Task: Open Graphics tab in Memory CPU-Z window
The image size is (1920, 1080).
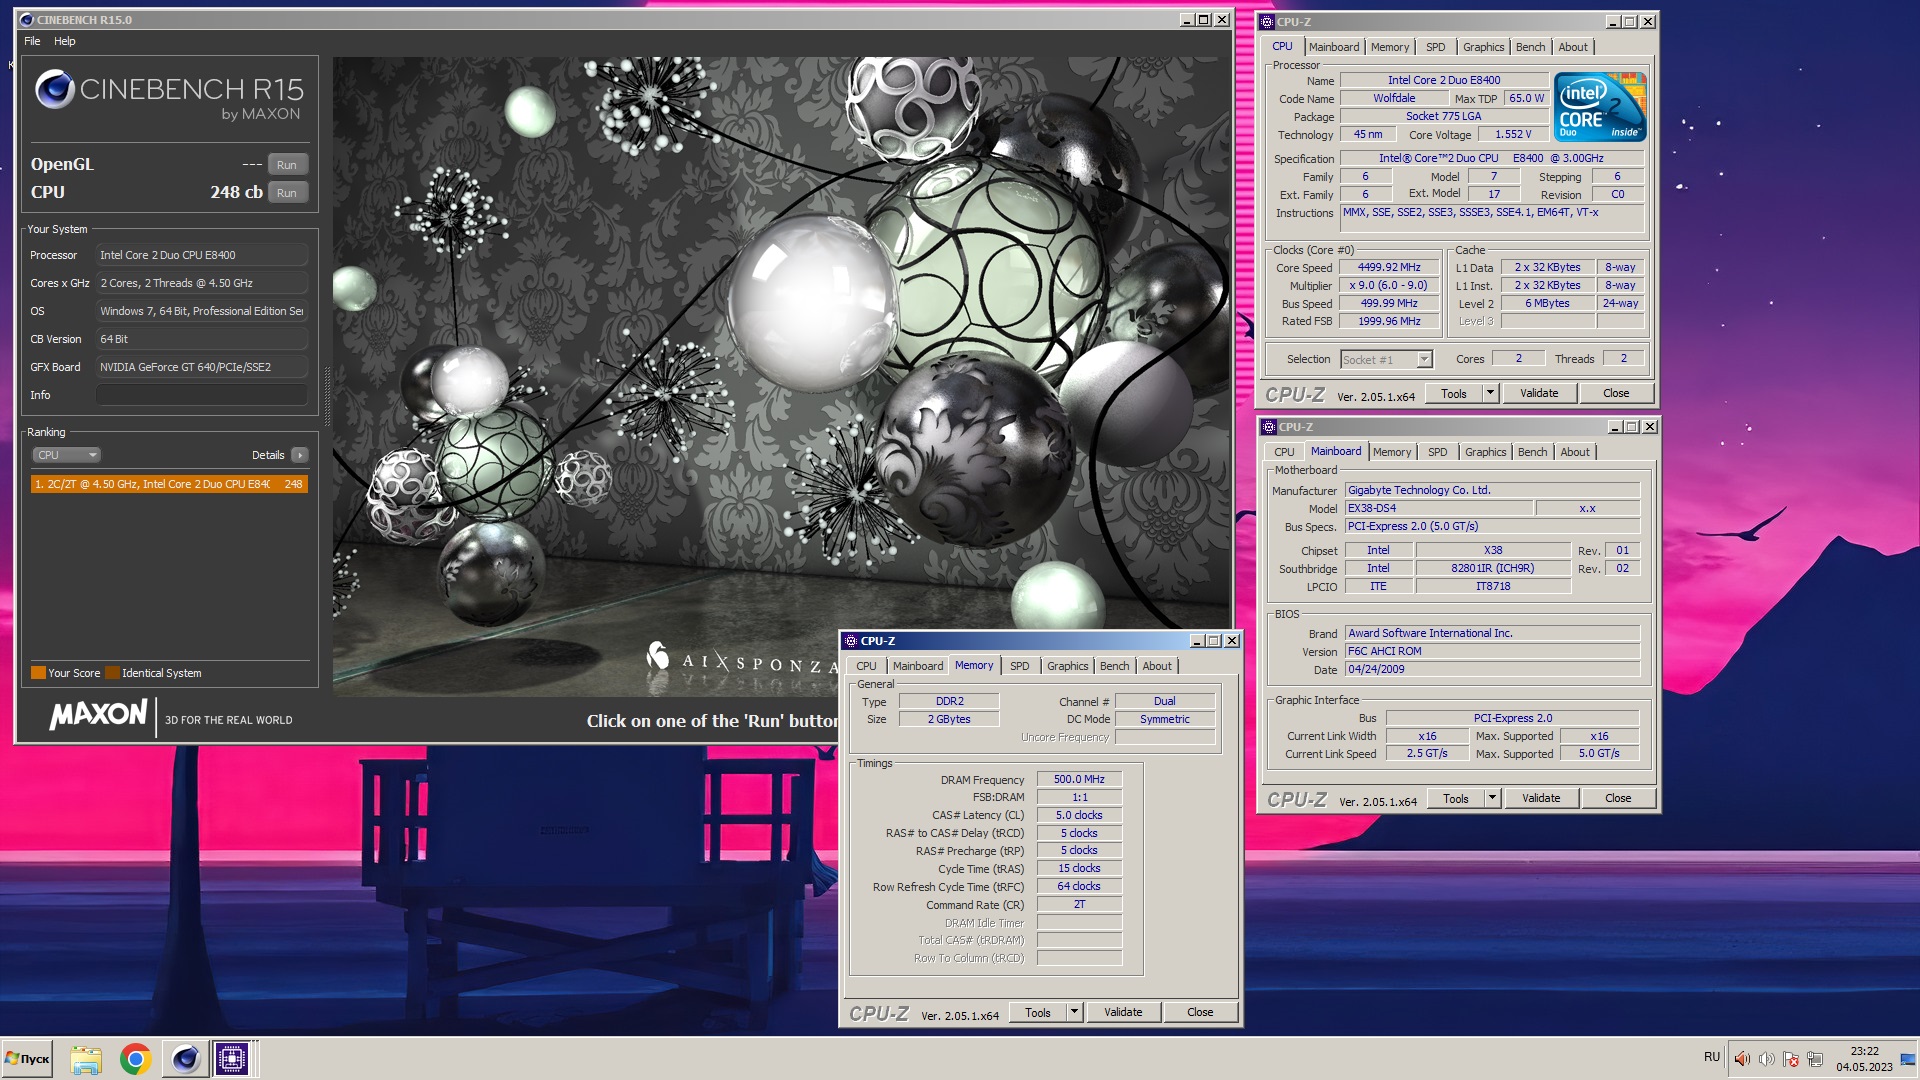Action: [x=1067, y=666]
